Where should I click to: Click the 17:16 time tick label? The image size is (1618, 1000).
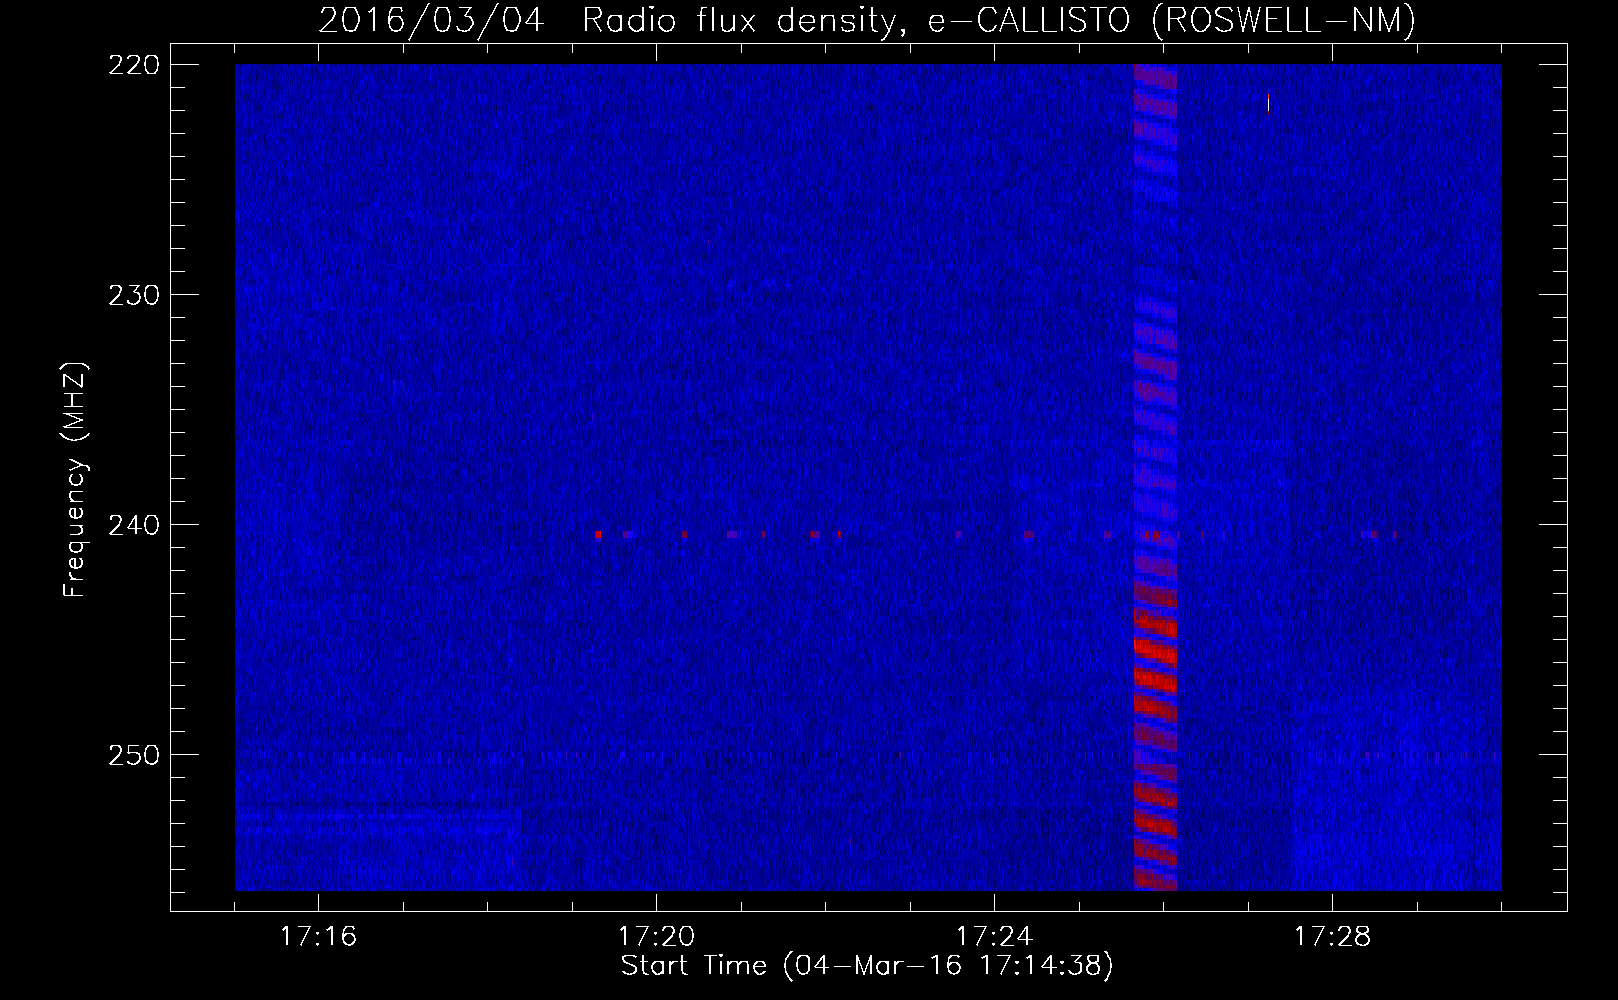(x=318, y=937)
